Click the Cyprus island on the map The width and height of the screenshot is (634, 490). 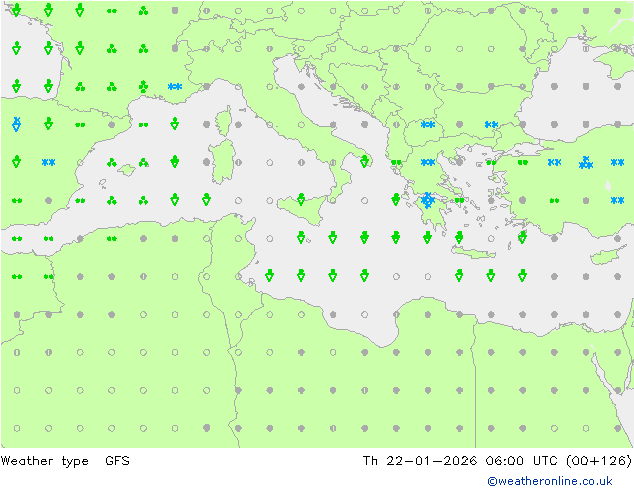605,255
